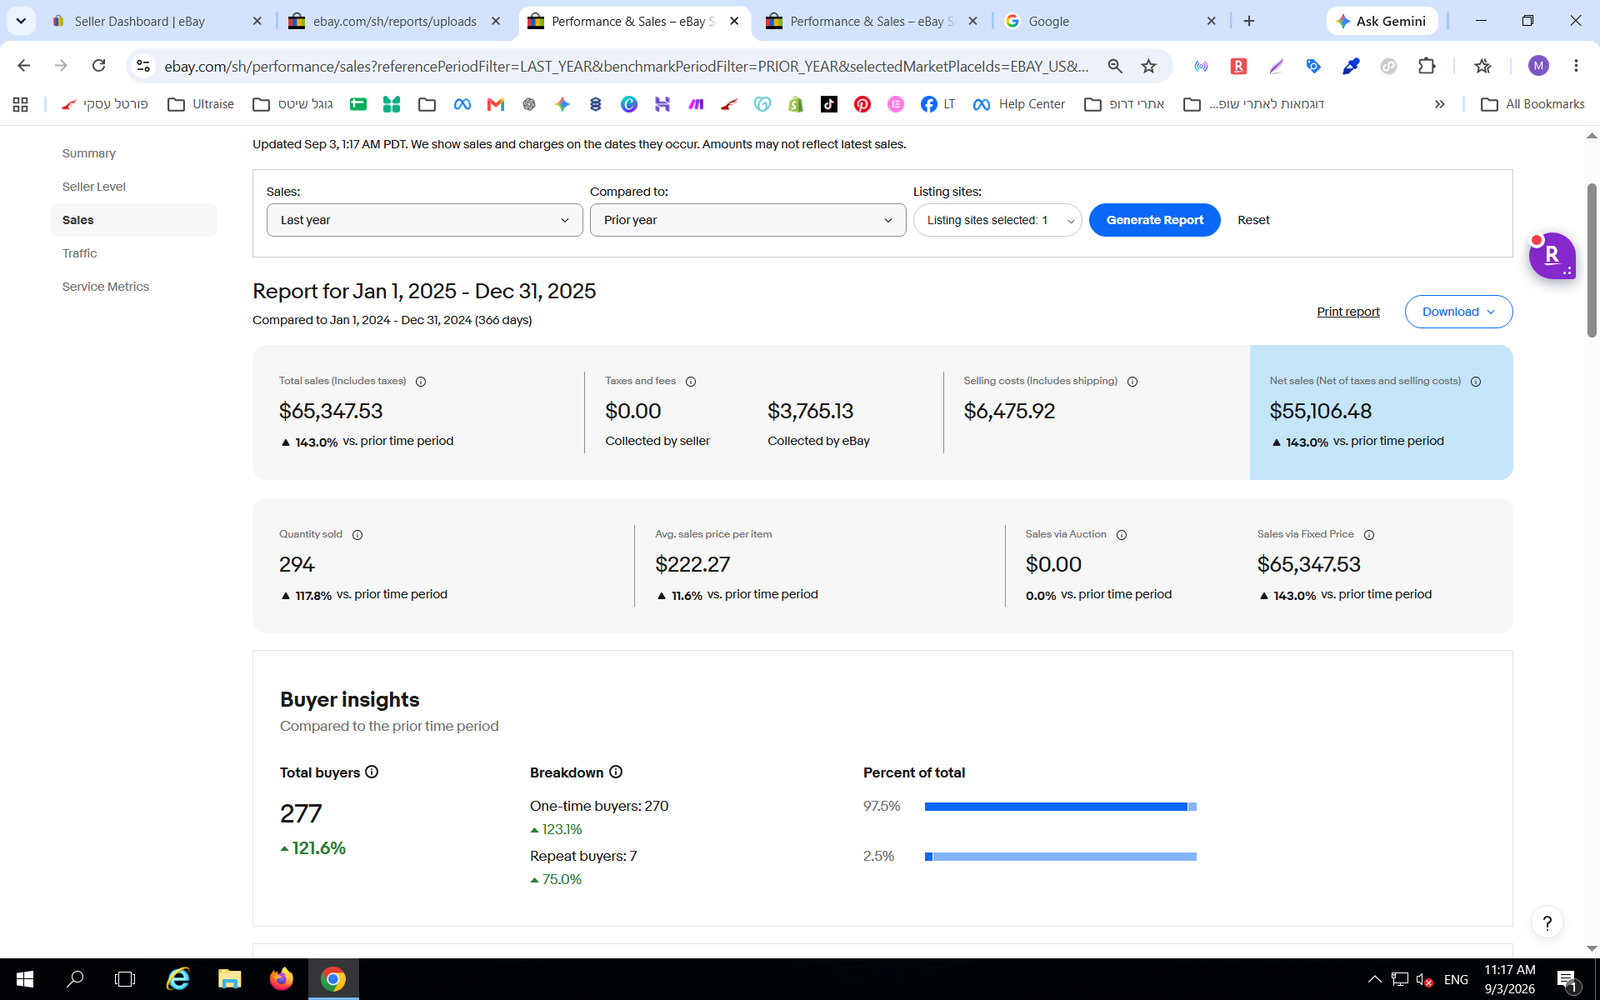Image resolution: width=1600 pixels, height=1000 pixels.
Task: Select Traffic in the sidebar
Action: 80,254
